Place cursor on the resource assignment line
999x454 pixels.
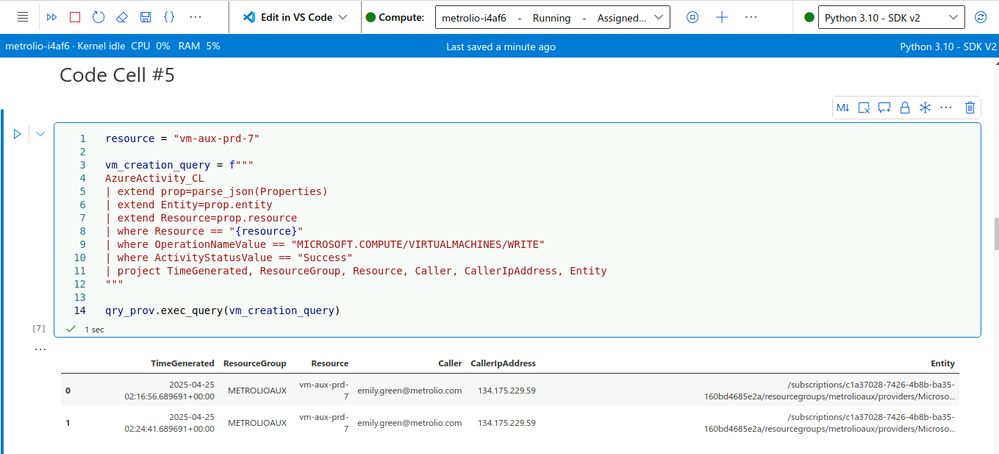[x=183, y=138]
